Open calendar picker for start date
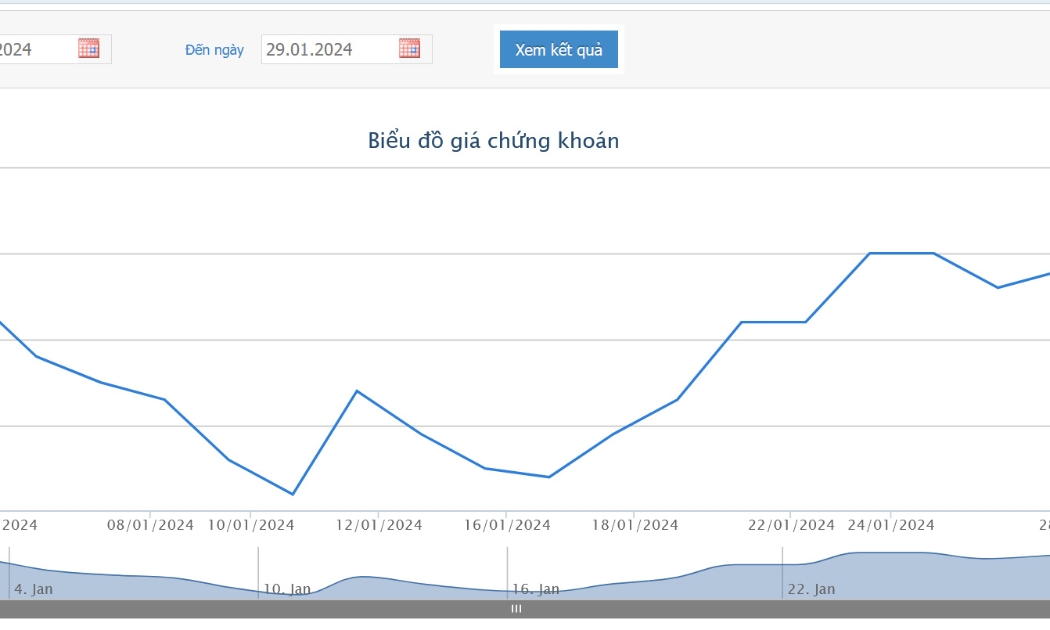 (x=88, y=48)
